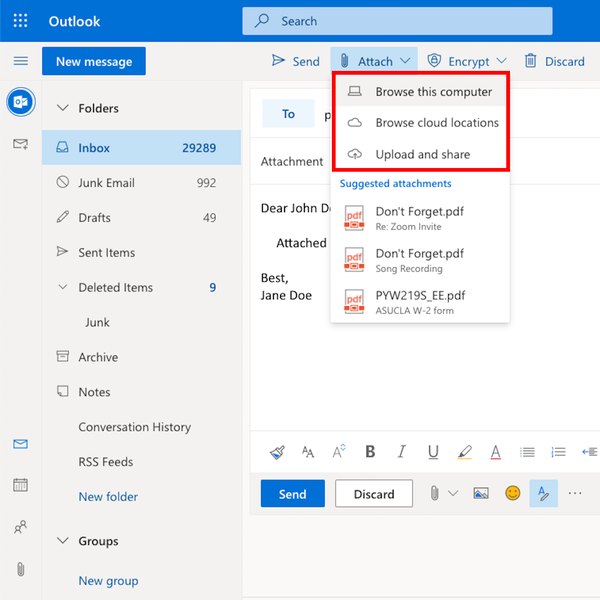600x600 pixels.
Task: Click the new mail envelope icon in left rail
Action: pos(20,144)
